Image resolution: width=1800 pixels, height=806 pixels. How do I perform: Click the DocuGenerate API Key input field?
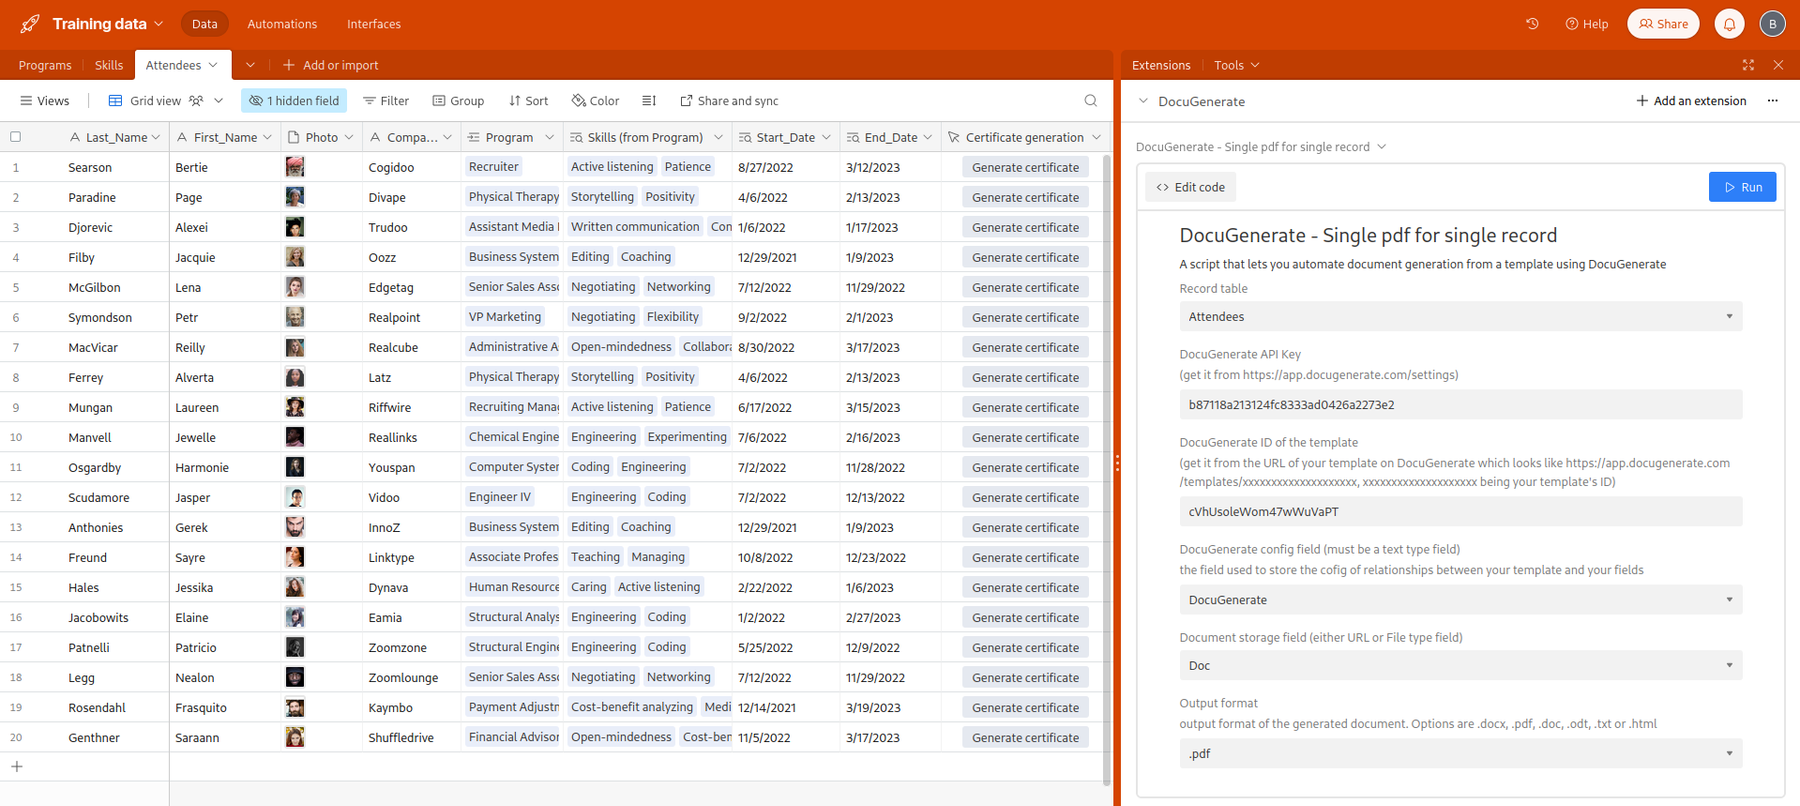1460,405
